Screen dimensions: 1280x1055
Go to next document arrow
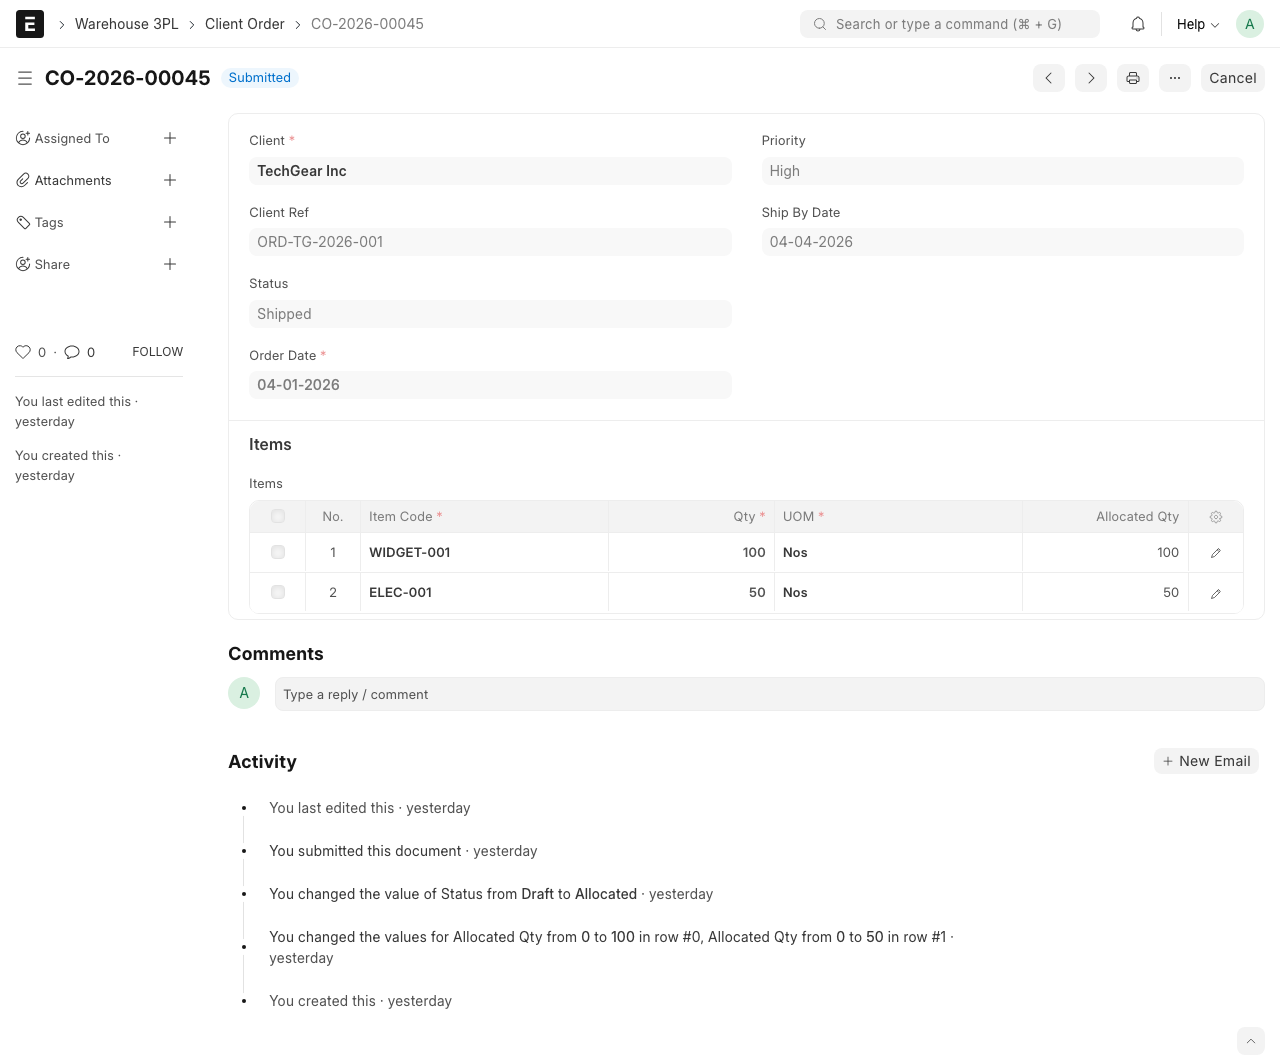(x=1091, y=78)
